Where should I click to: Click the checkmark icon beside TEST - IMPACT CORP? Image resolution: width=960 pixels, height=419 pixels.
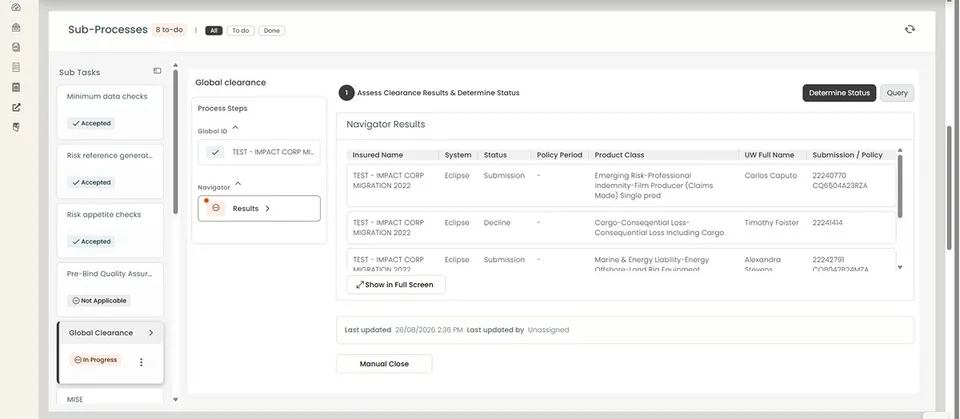click(x=214, y=152)
